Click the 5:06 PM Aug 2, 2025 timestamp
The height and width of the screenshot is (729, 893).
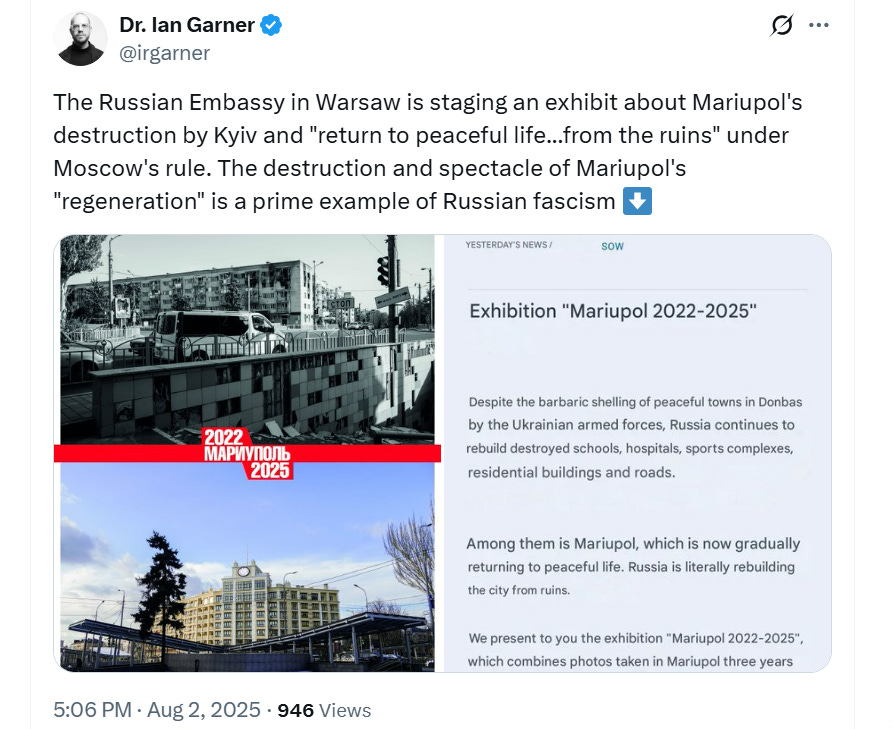(x=157, y=710)
